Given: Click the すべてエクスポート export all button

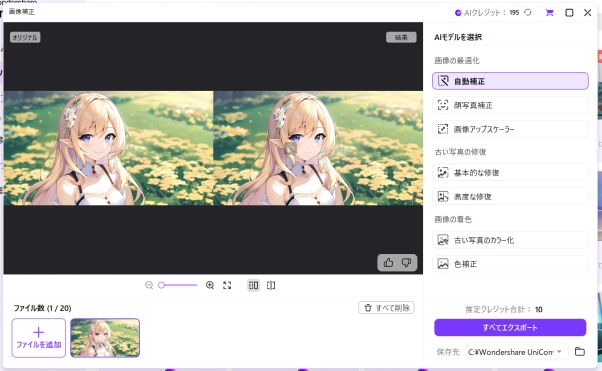Looking at the screenshot, I should tap(510, 328).
